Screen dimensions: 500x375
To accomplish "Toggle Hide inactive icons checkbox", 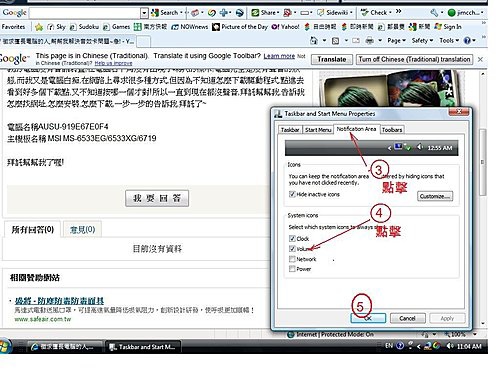I will click(x=292, y=194).
